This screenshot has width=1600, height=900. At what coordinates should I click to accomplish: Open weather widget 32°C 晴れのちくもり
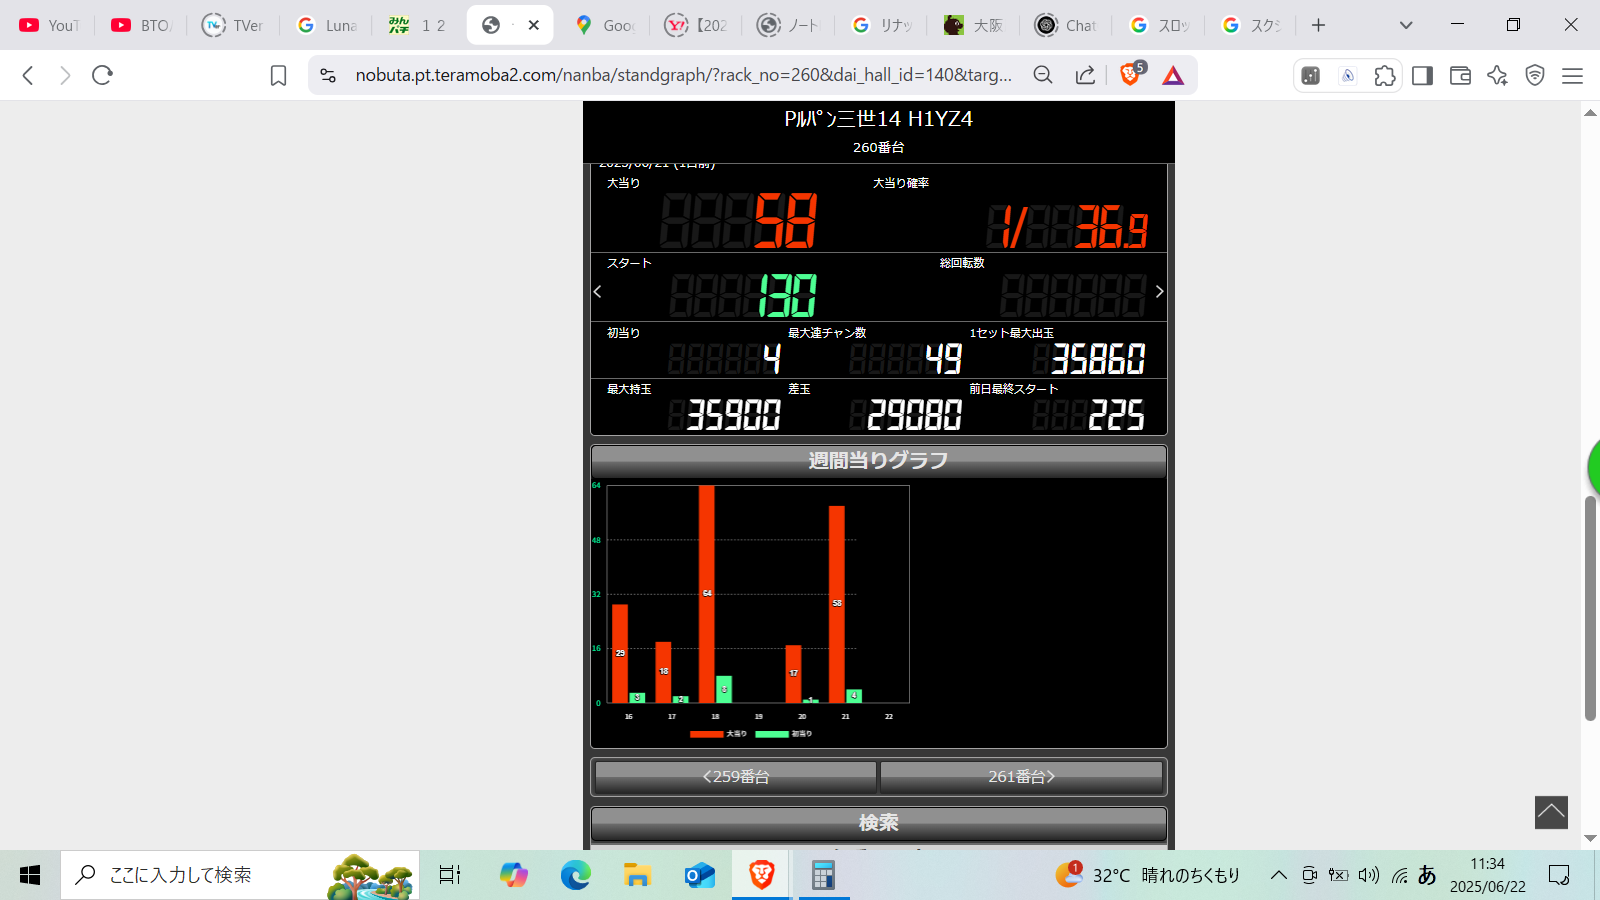[1148, 875]
